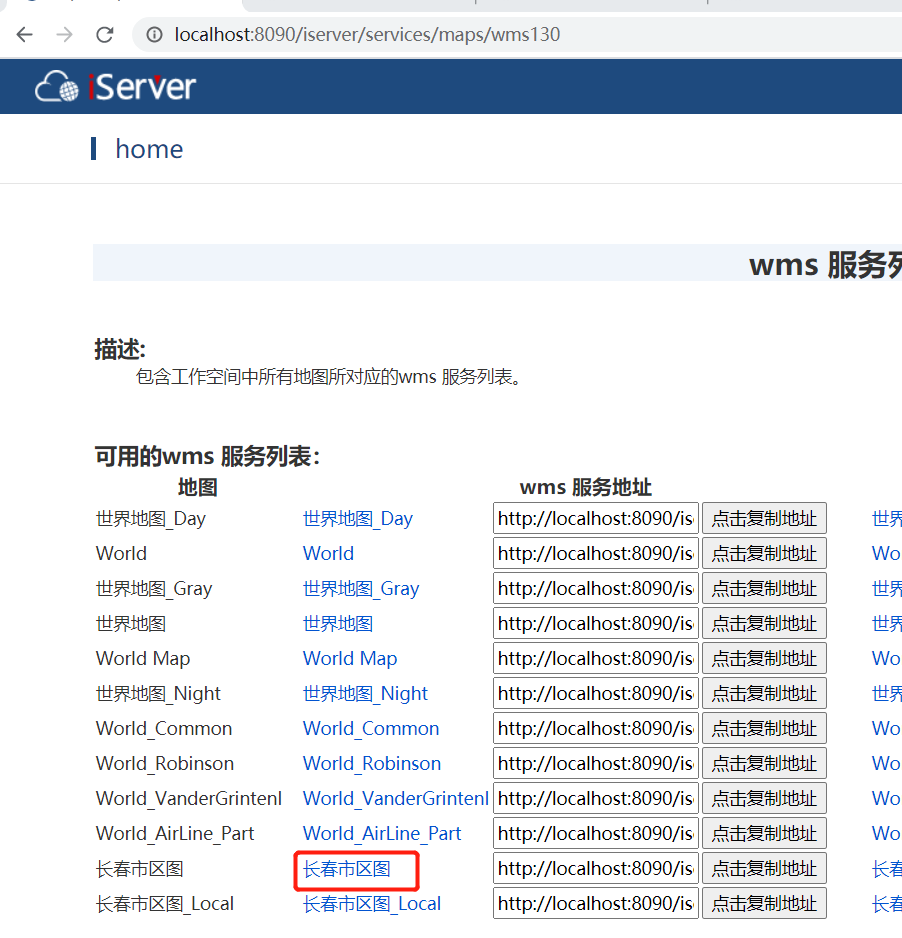Select the 世界地图 row address field
Screen dimensions: 902x938
596,623
